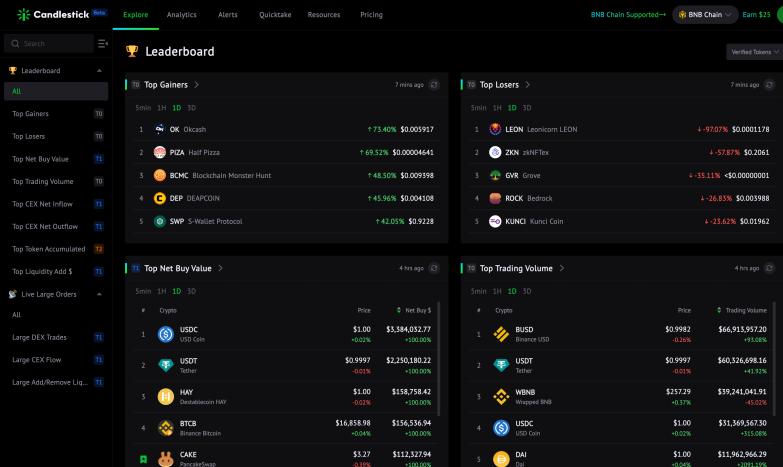
Task: Expand Top Trading Volume chevron
Action: [562, 268]
